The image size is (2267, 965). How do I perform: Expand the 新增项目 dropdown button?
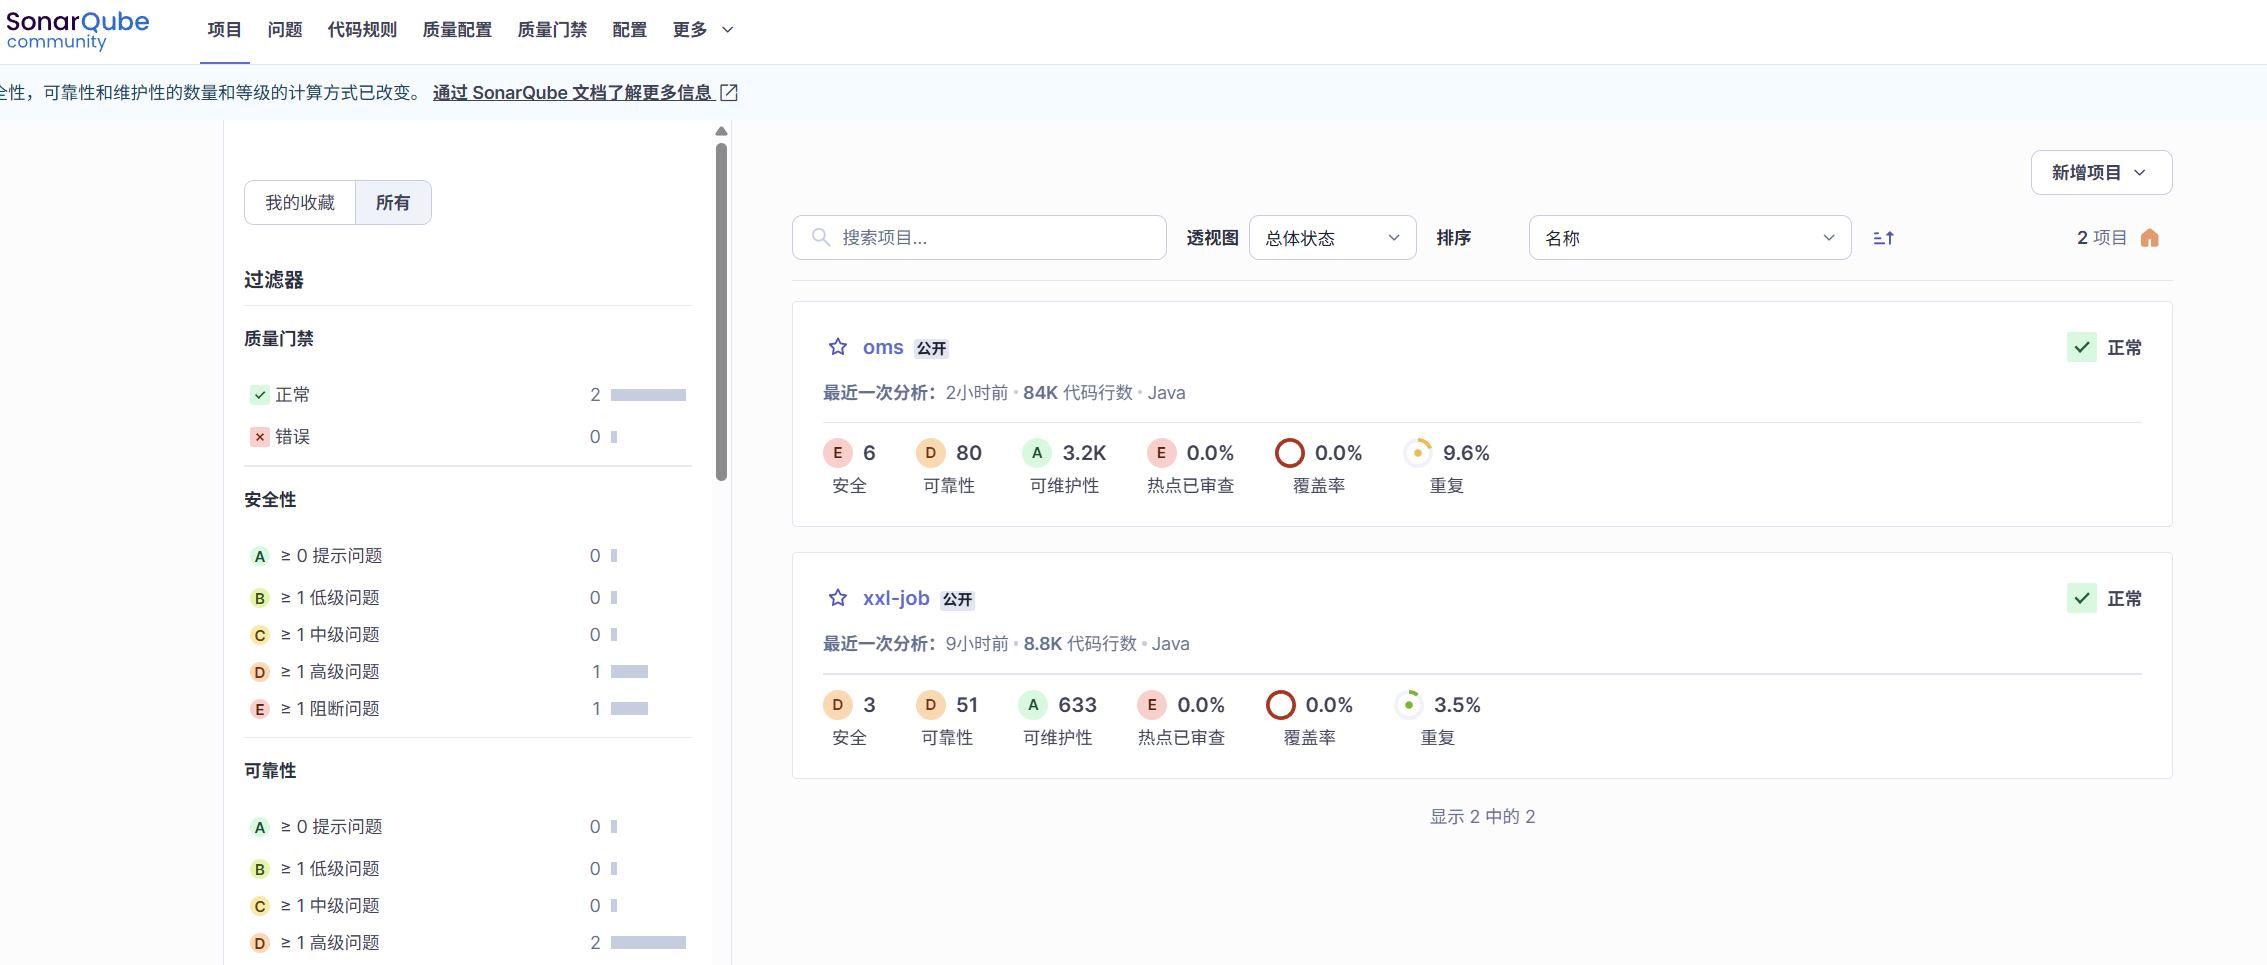[x=2101, y=173]
